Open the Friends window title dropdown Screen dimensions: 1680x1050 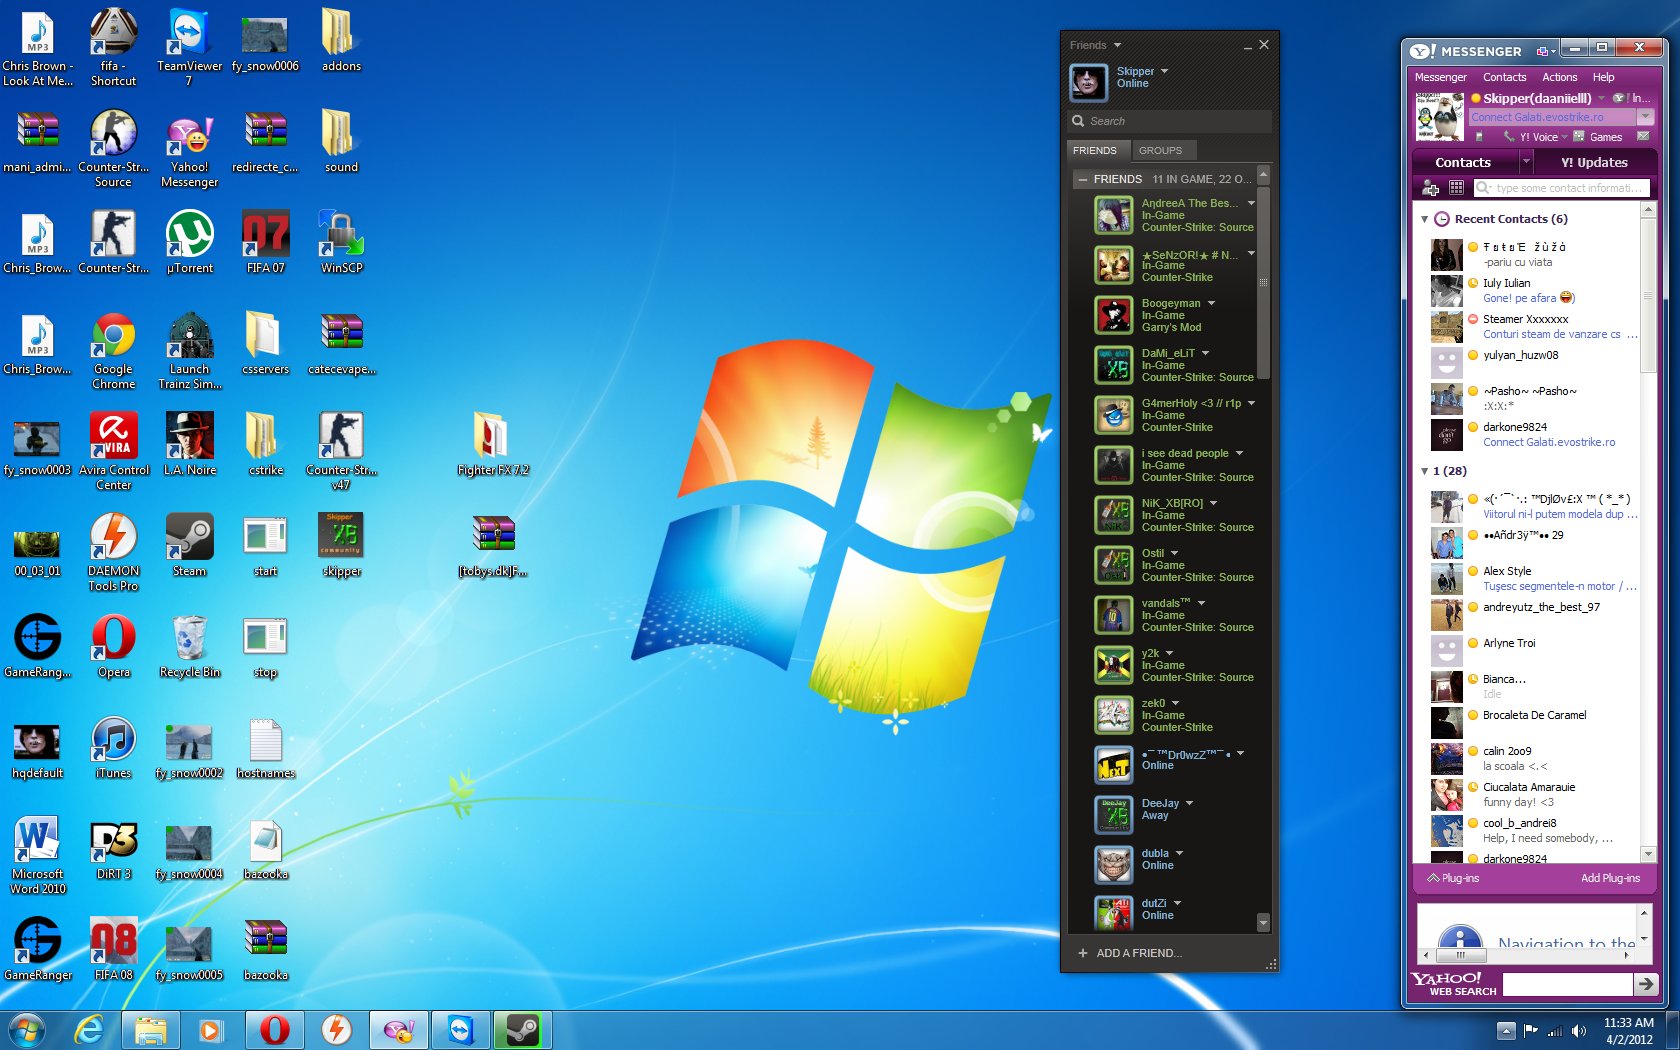pyautogui.click(x=1117, y=45)
